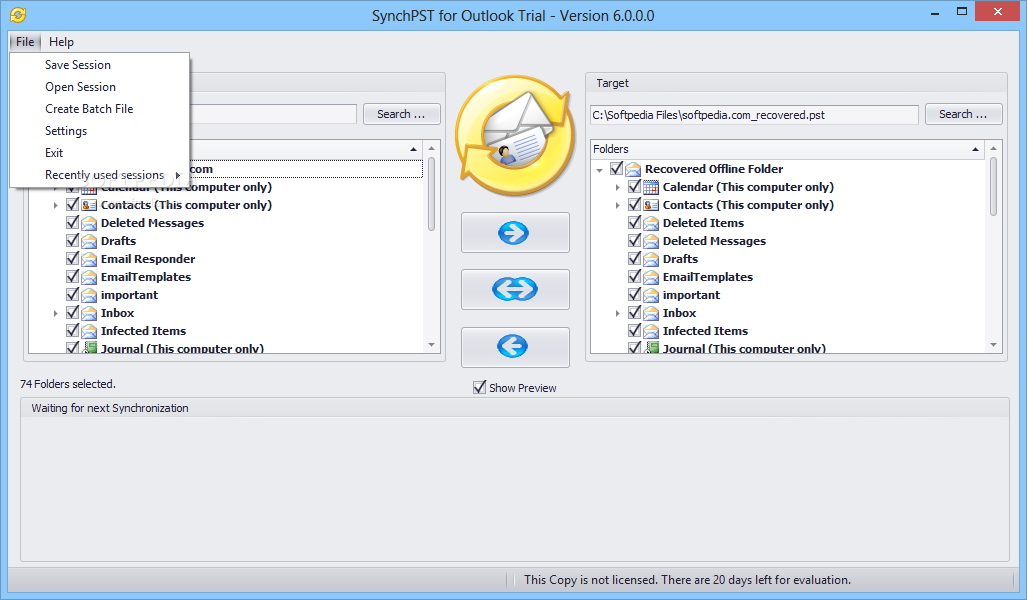Click source Folders column sort arrow

(413, 150)
